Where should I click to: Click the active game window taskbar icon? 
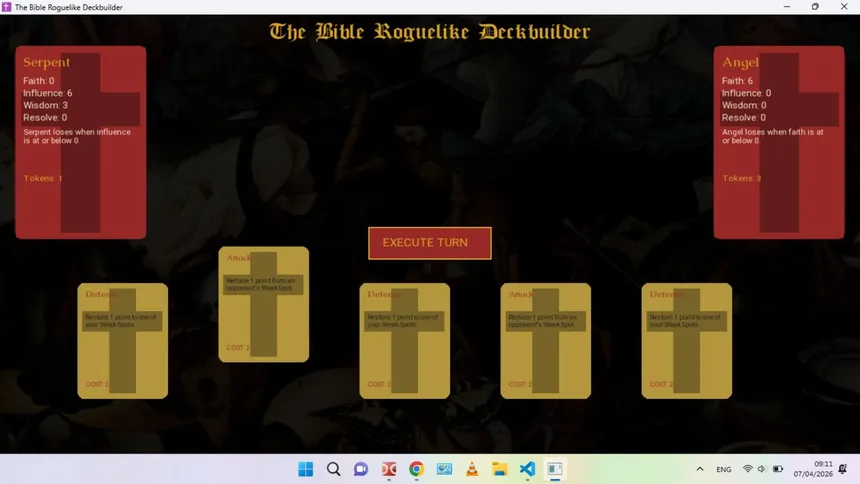(x=555, y=469)
